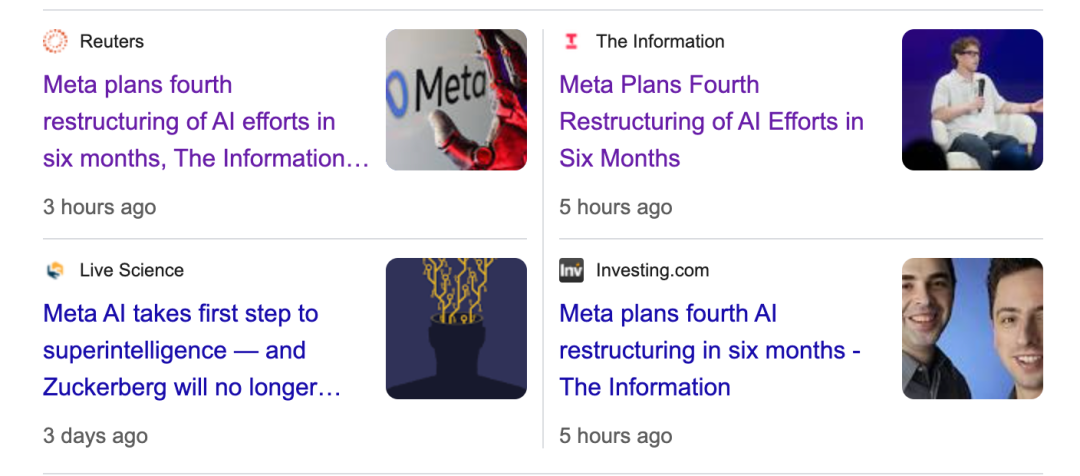Open Reuters headline about Meta's fourth restructuring
The image size is (1080, 476).
point(205,121)
